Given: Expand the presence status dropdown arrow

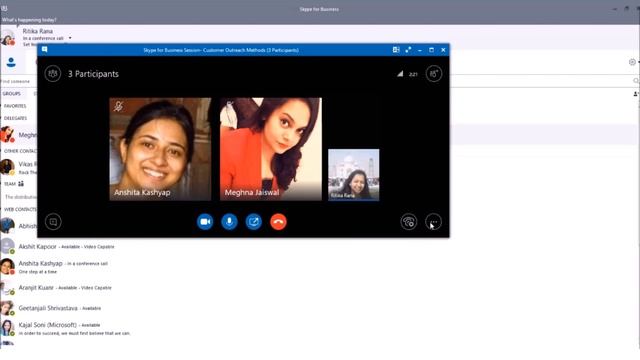Looking at the screenshot, I should click(x=70, y=38).
